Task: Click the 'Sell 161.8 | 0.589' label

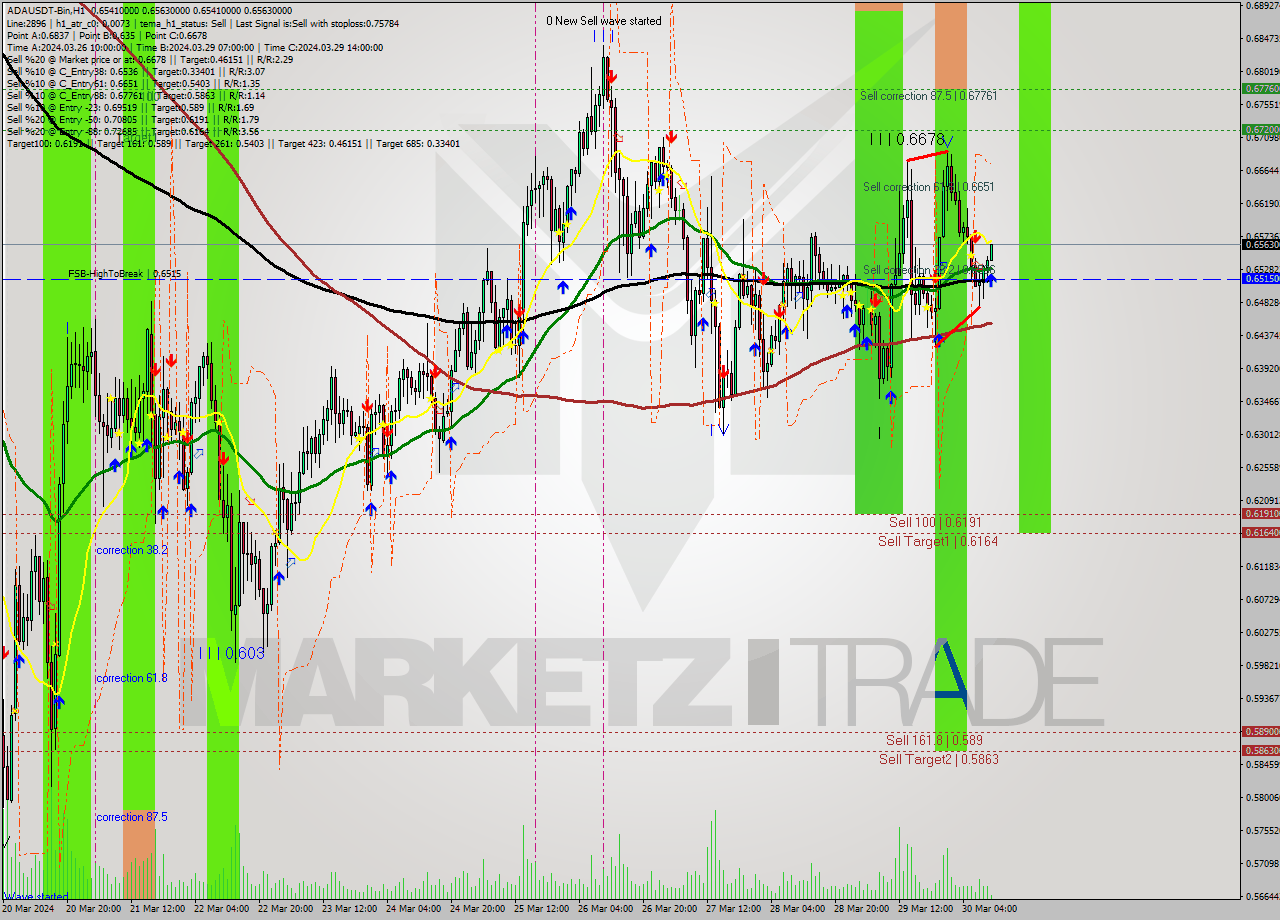Action: point(934,740)
